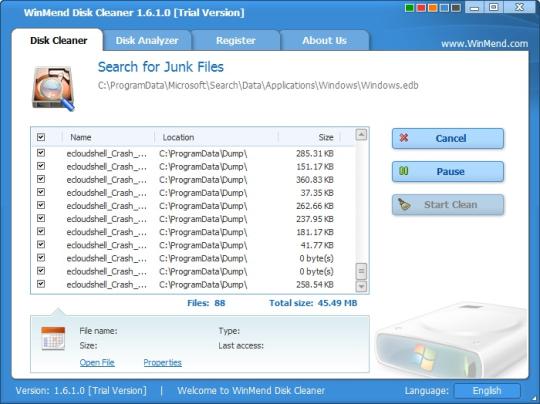540x404 pixels.
Task: Click the Open File link
Action: [x=97, y=362]
